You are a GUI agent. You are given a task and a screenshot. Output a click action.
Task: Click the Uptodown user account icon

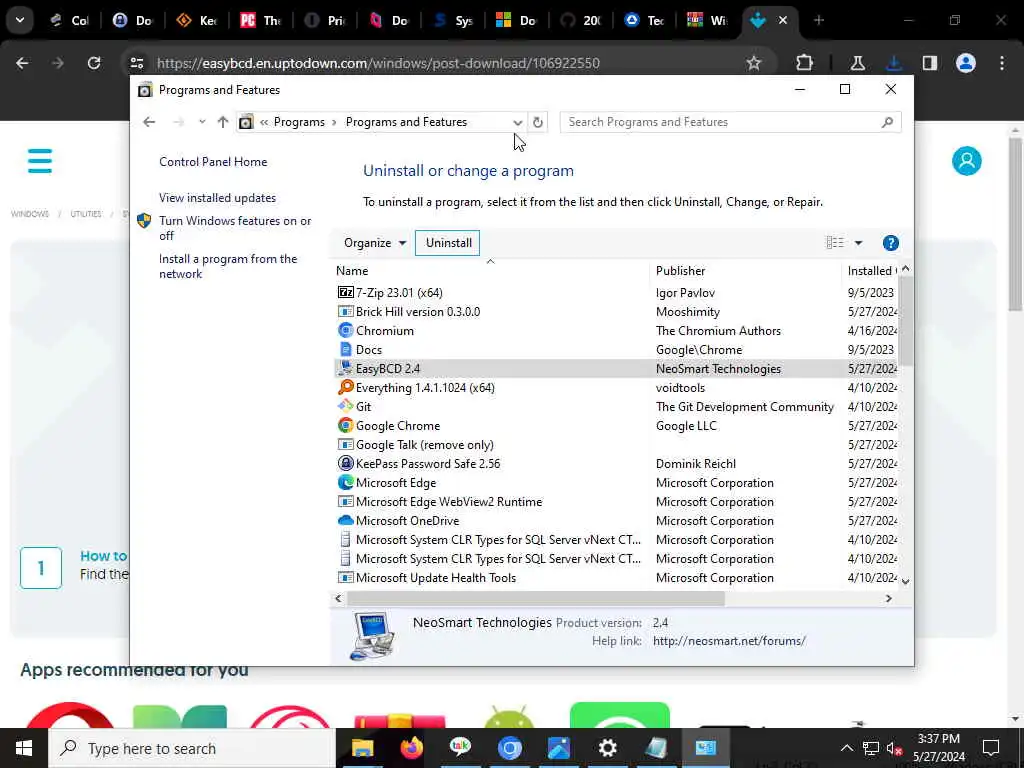pyautogui.click(x=967, y=161)
